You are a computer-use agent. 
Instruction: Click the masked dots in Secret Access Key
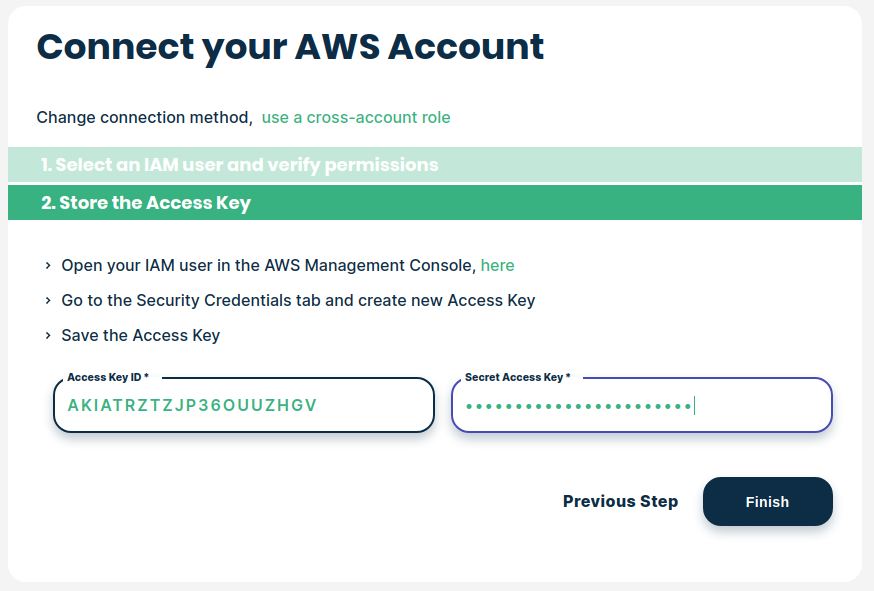coord(579,405)
